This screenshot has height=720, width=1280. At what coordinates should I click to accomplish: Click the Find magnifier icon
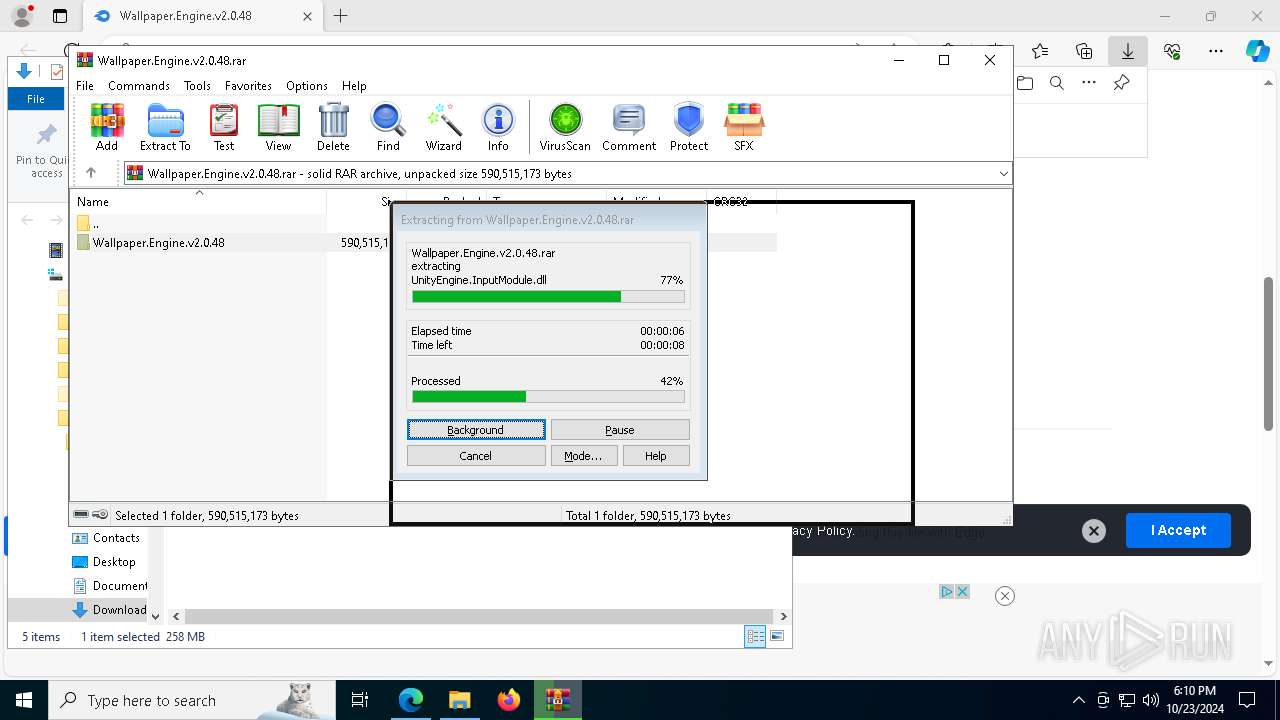click(x=388, y=127)
